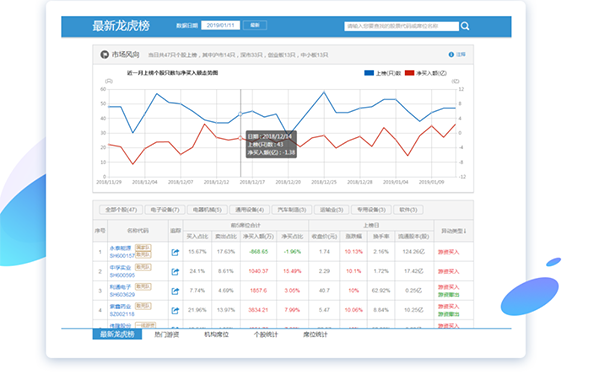Filter by 电器机械(5)
Image resolution: width=600 pixels, height=376 pixels.
[207, 210]
